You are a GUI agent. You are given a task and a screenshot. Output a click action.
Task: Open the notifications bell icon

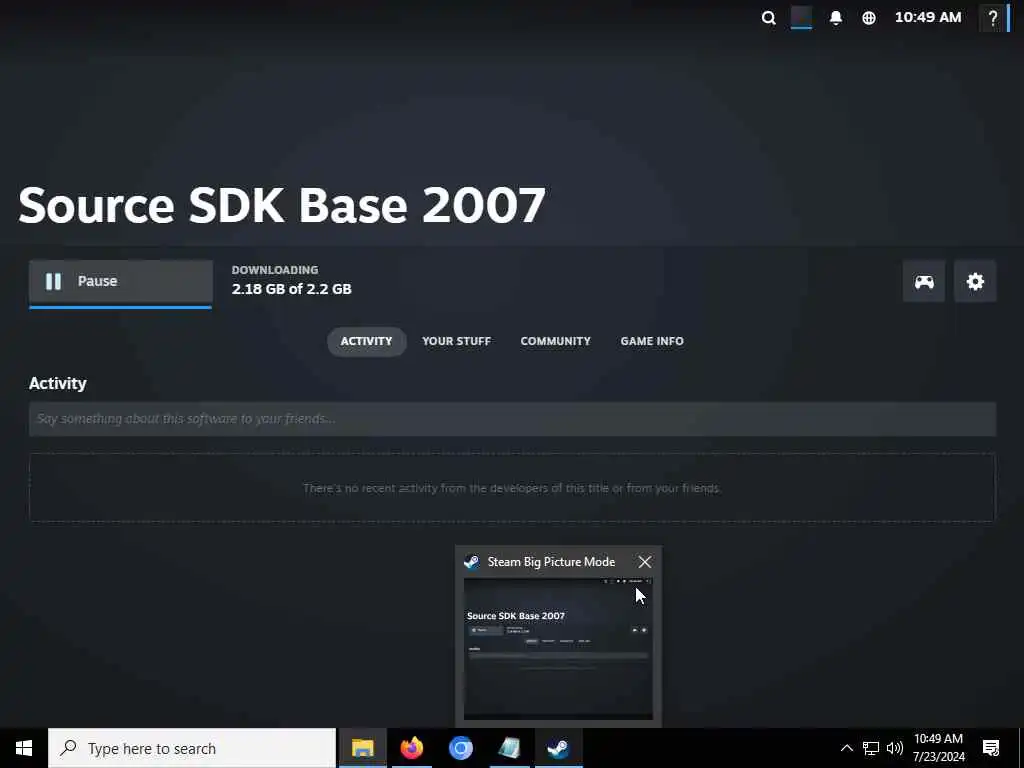click(x=835, y=18)
